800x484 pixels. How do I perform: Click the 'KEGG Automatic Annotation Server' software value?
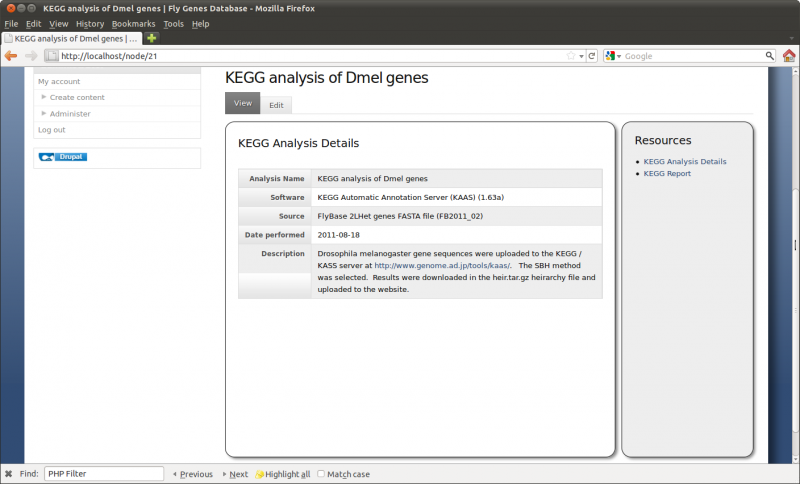tap(410, 197)
